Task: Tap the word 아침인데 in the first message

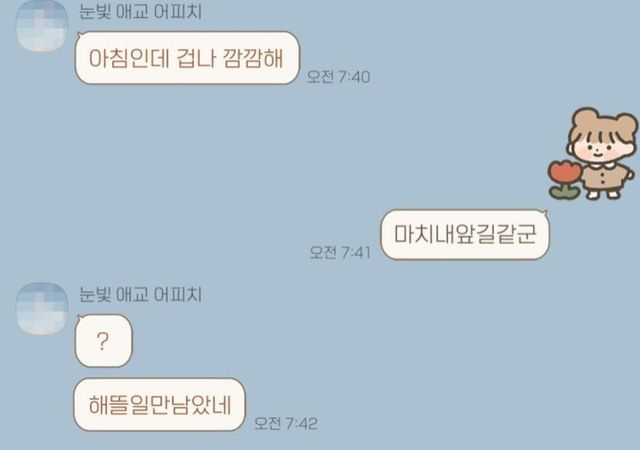Action: (129, 58)
